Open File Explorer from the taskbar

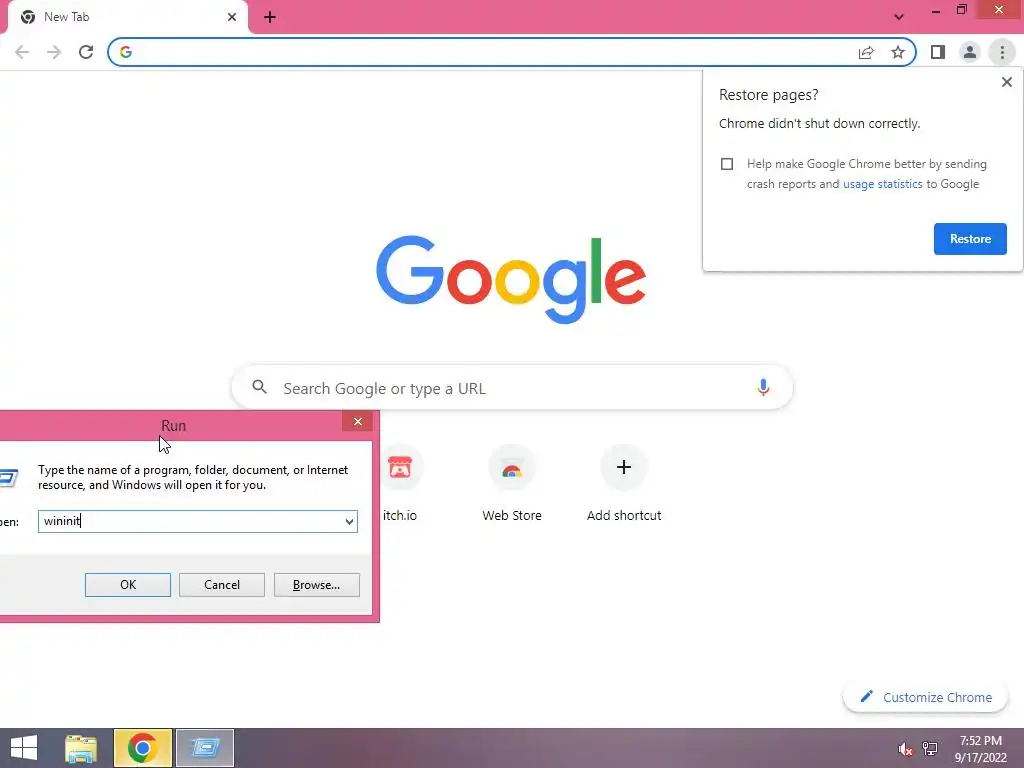(x=81, y=748)
